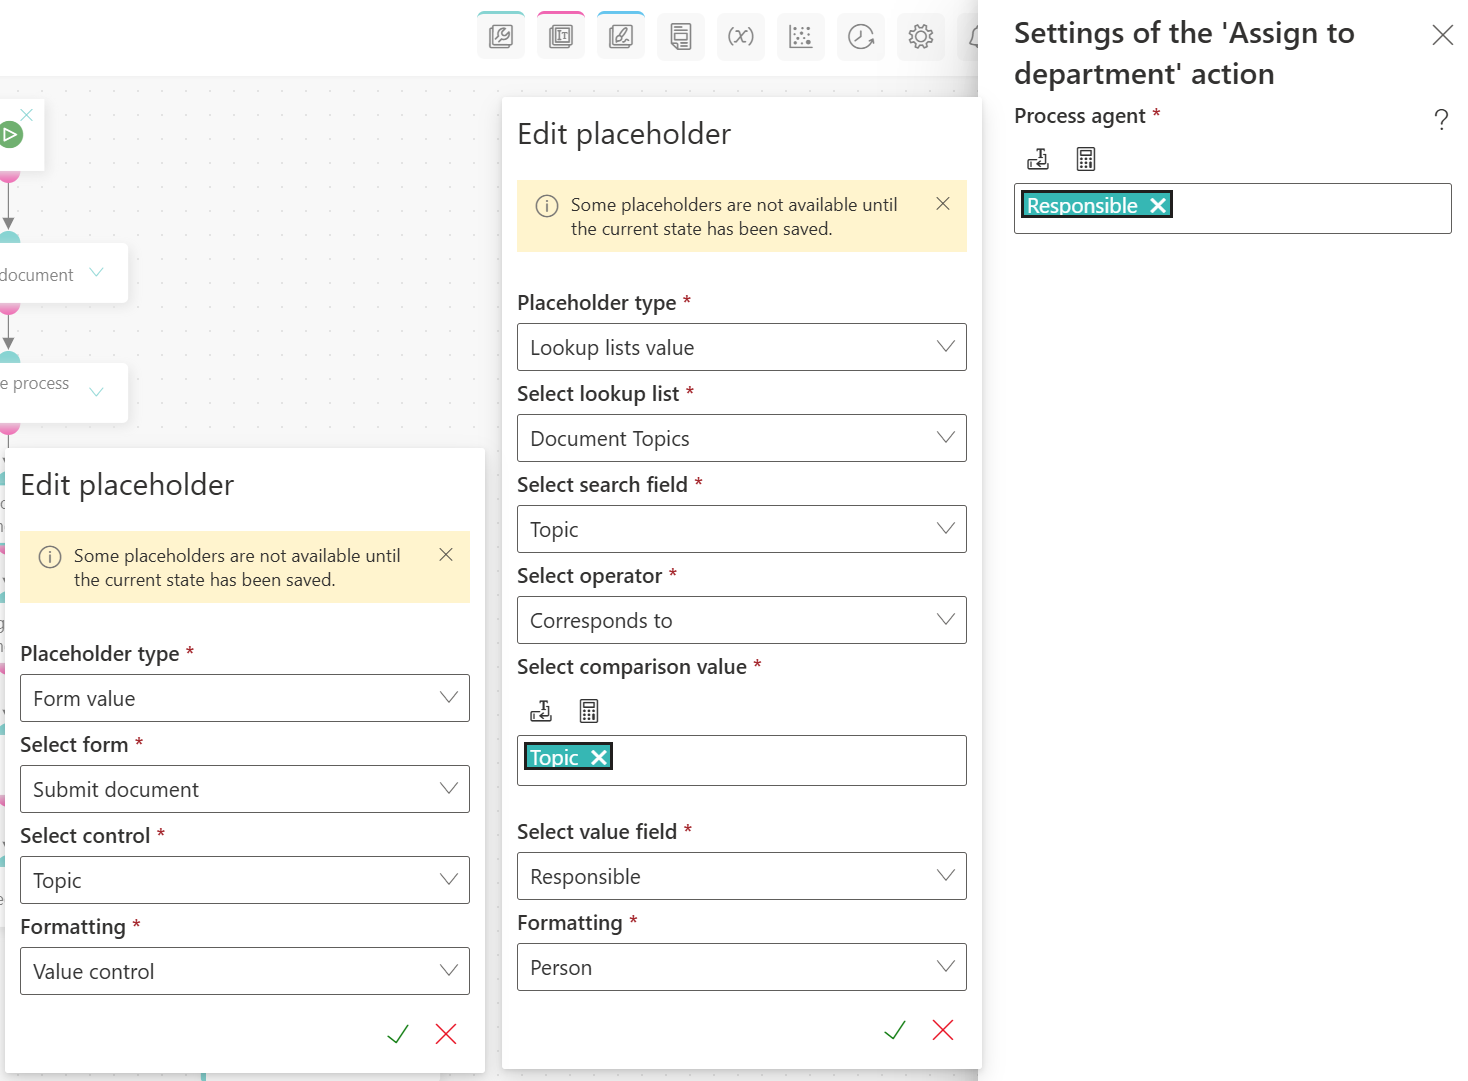Expand the Select operator 'Corresponds to' dropdown
1468x1081 pixels.
[x=741, y=620]
